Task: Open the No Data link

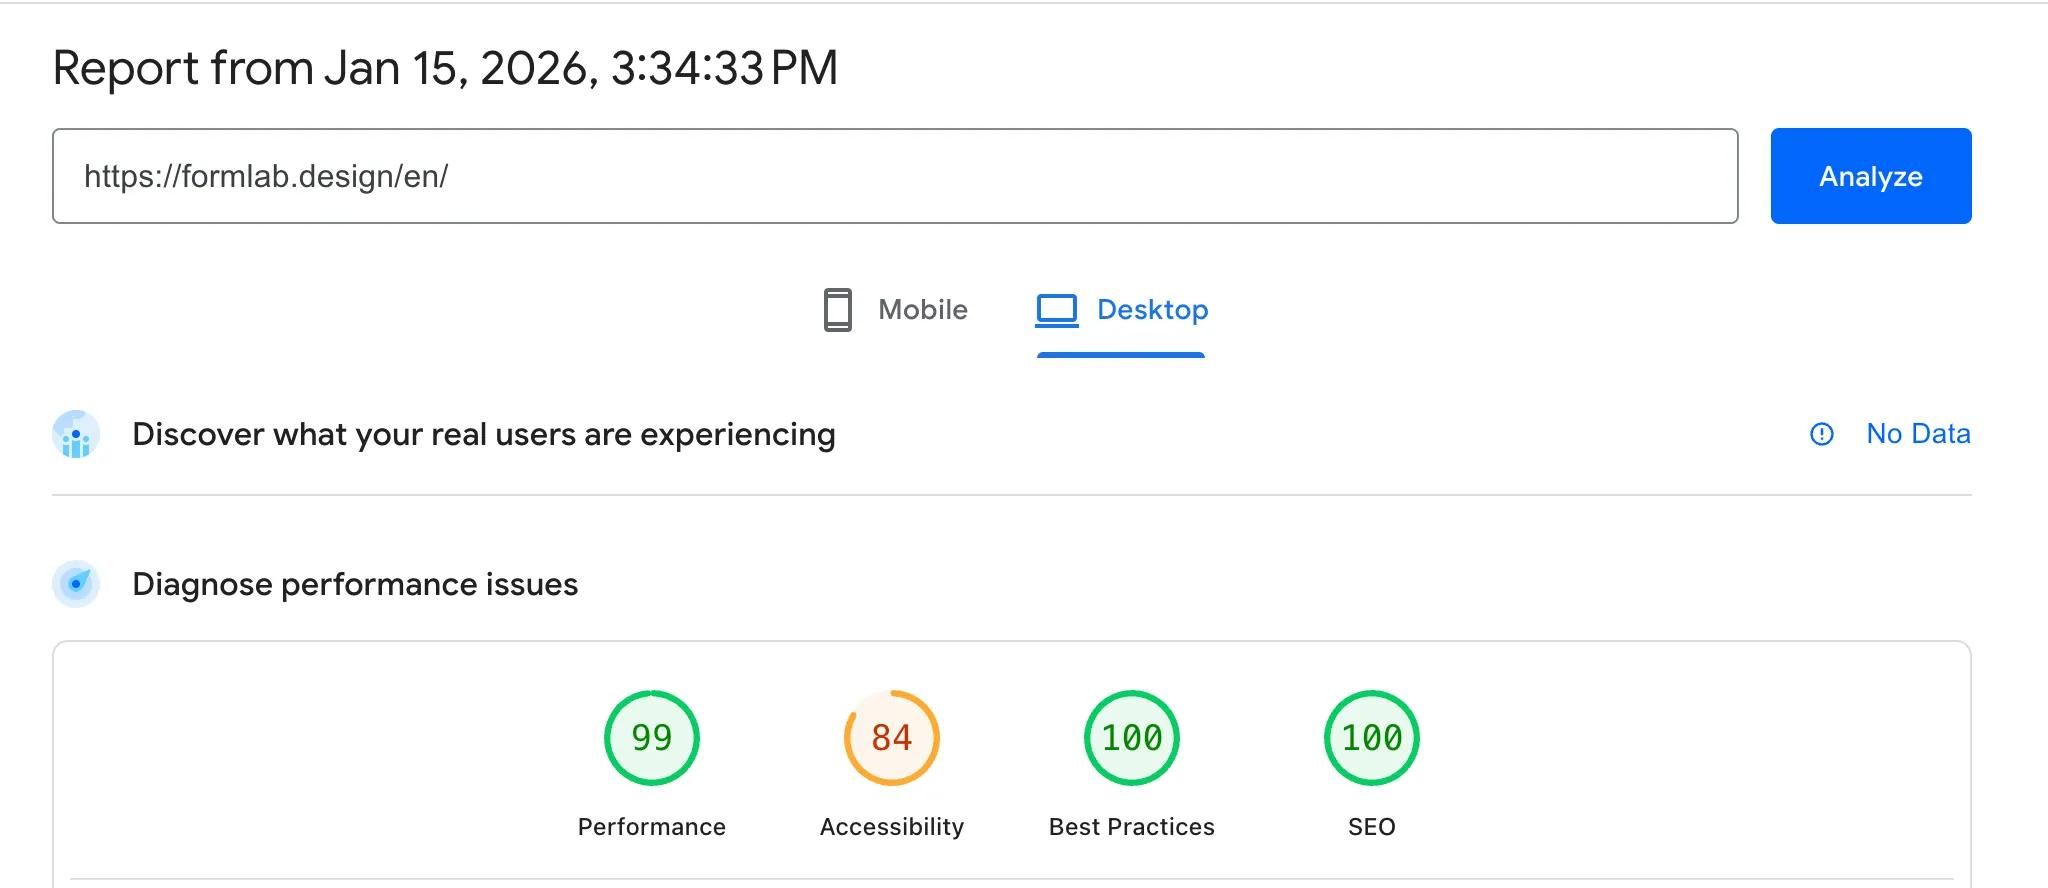Action: tap(1918, 434)
